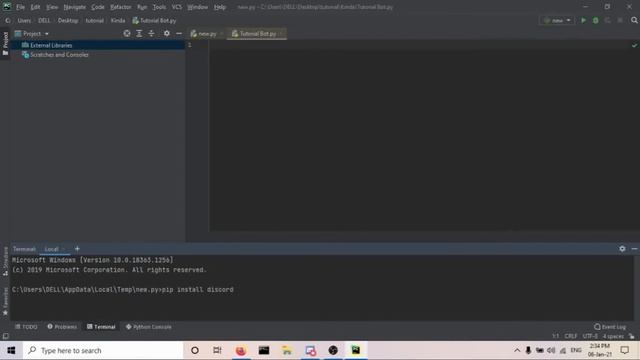640x360 pixels.
Task: Open Windows Start menu
Action: coord(11,350)
